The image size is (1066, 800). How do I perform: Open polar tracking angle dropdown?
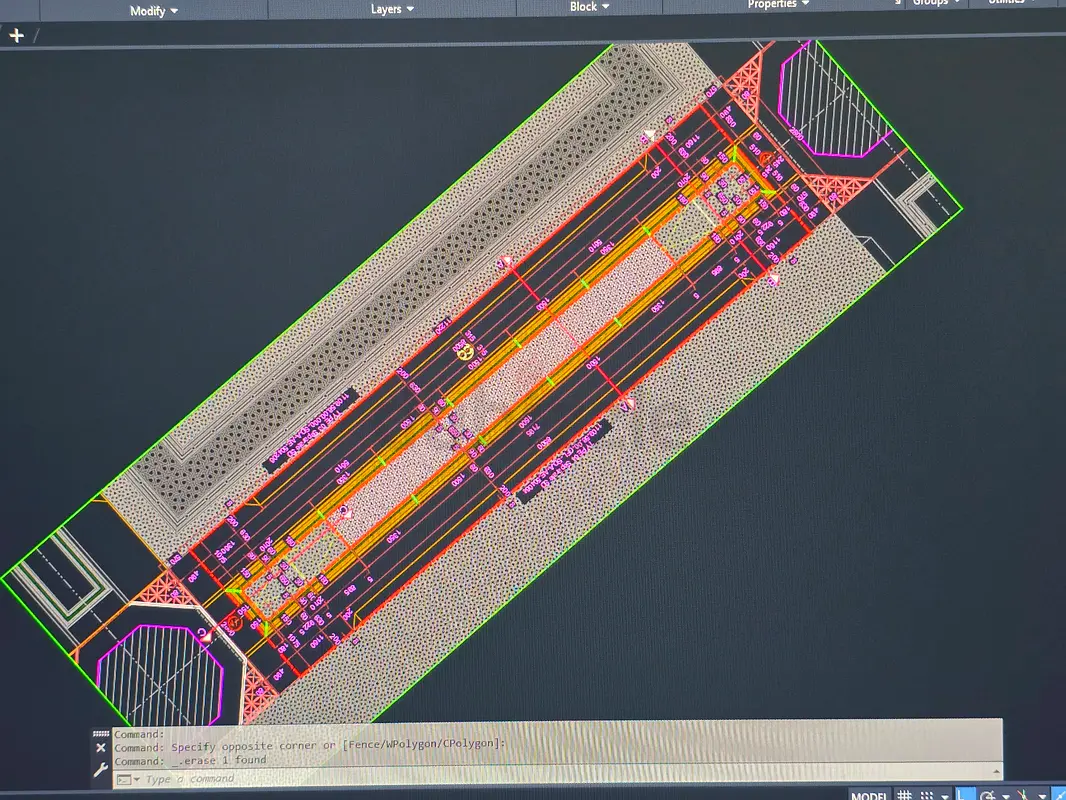point(1006,797)
